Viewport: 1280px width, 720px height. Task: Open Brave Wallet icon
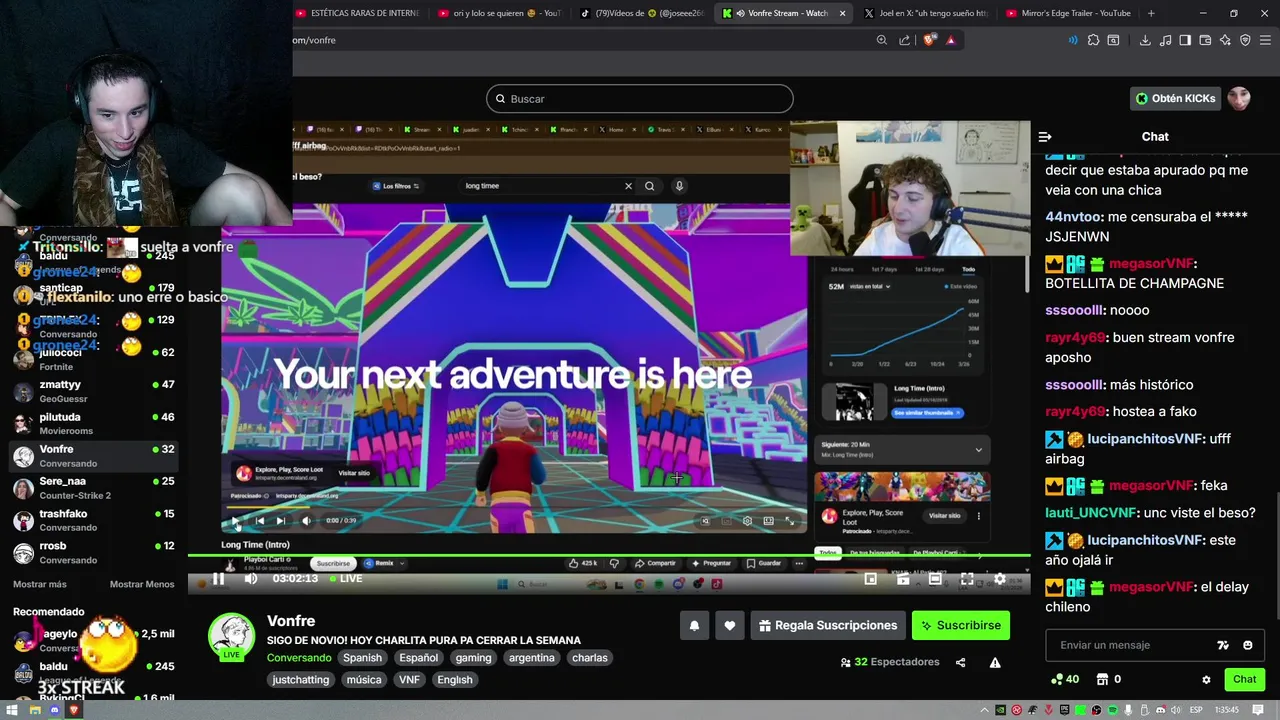(1204, 40)
